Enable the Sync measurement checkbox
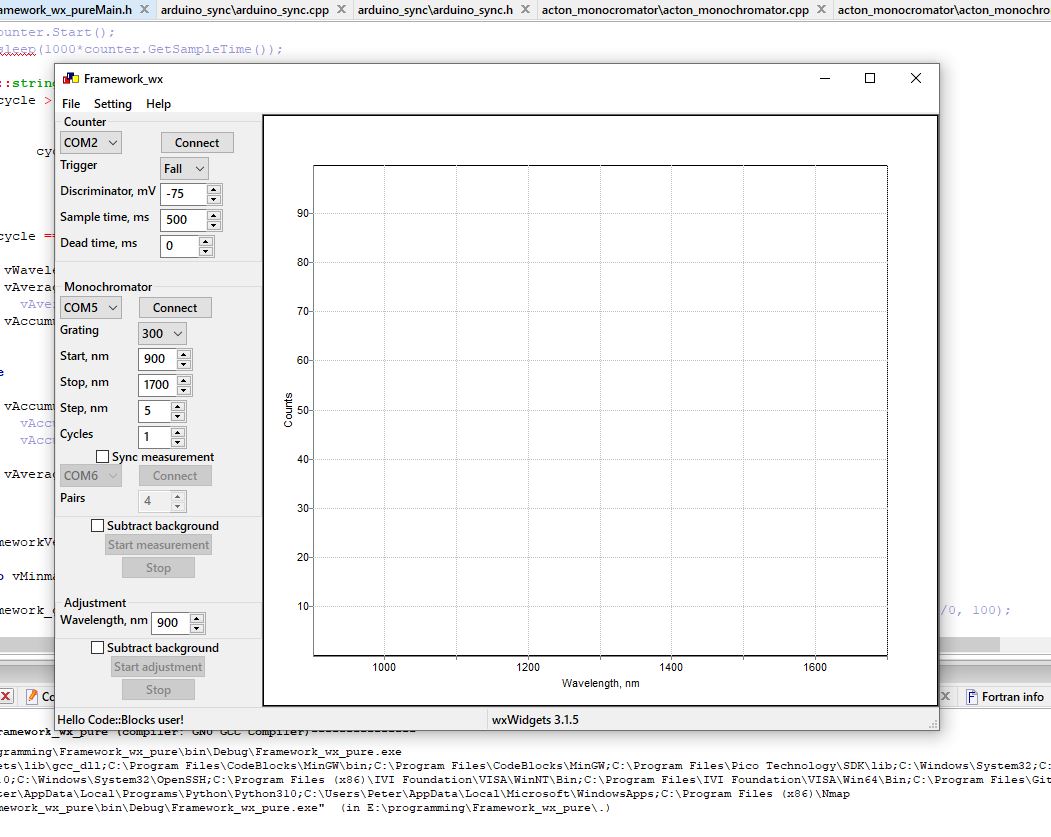This screenshot has height=837, width=1051. [102, 456]
